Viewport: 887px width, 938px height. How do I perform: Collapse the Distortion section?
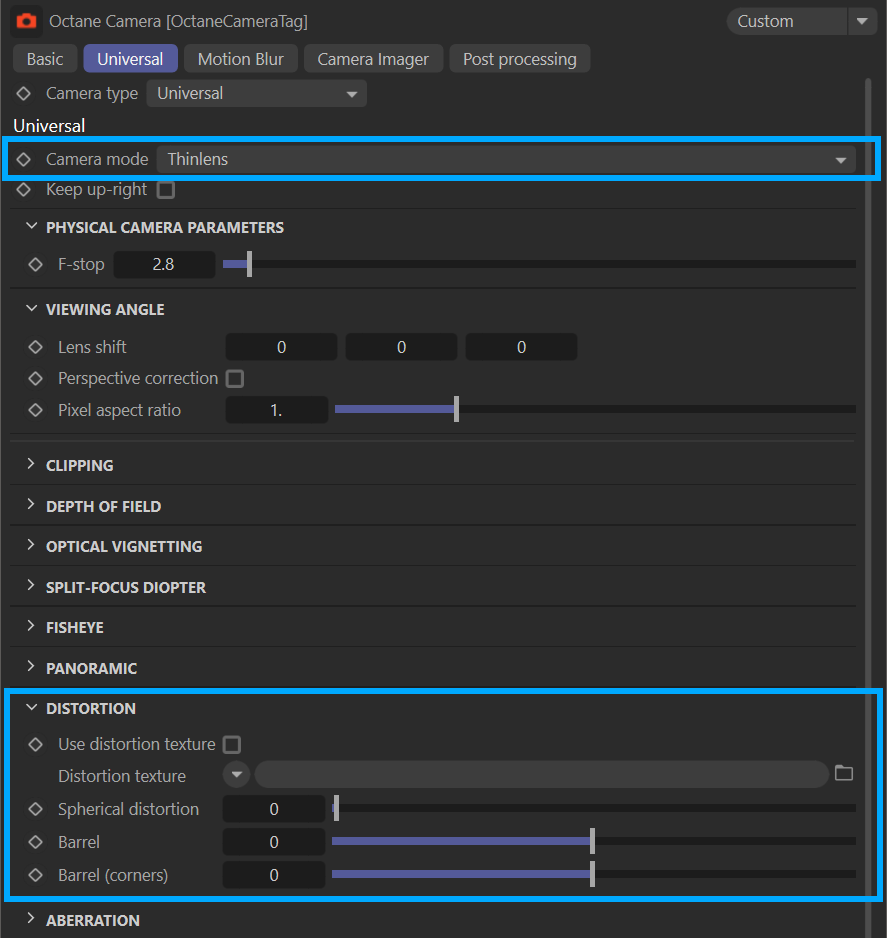coord(30,708)
